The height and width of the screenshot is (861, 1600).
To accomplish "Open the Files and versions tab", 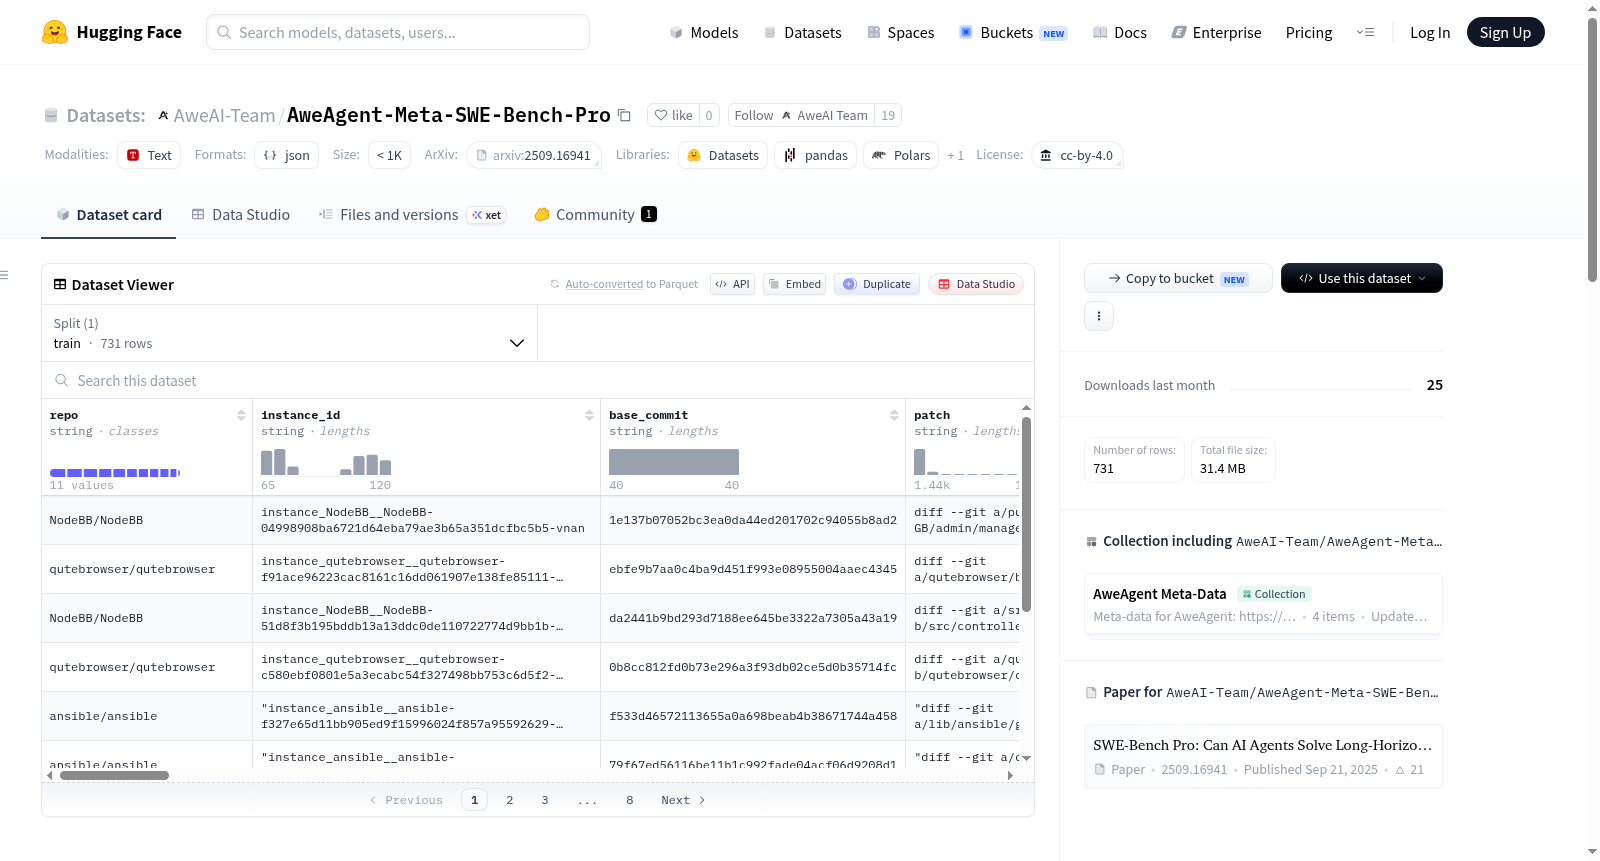I will [x=411, y=214].
